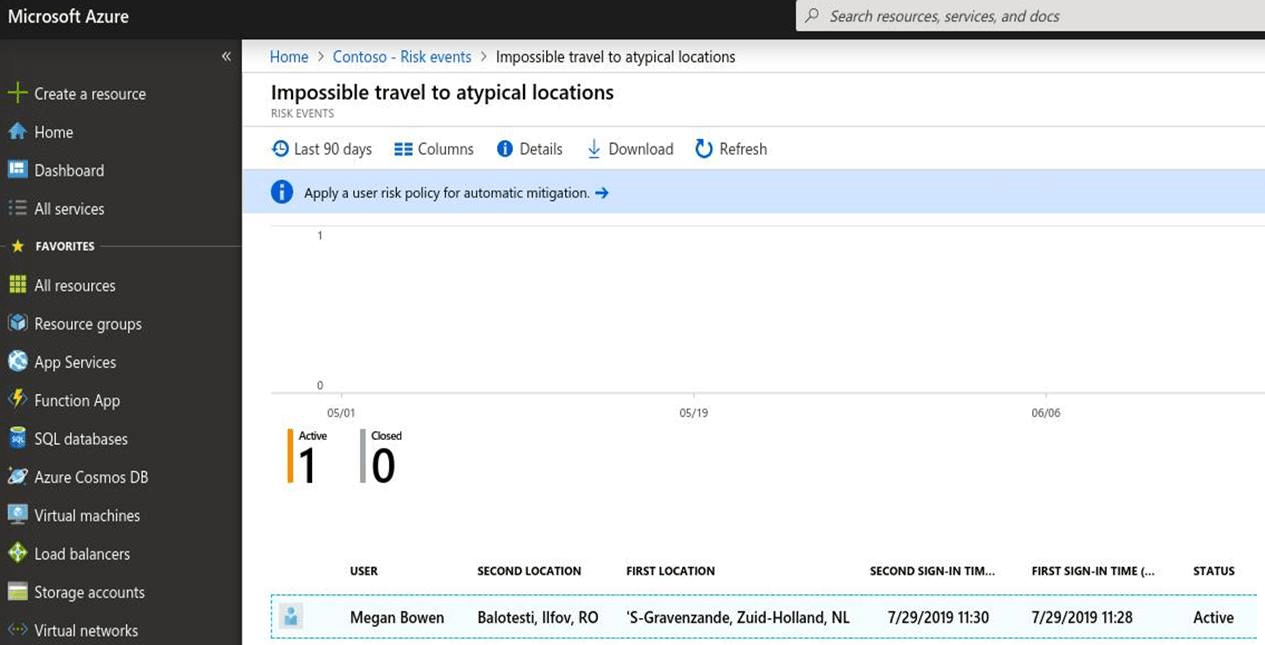Click 'S-Gravenzande, Zuid-Holland, NL cell
Screen dimensions: 1265x645
click(x=737, y=618)
